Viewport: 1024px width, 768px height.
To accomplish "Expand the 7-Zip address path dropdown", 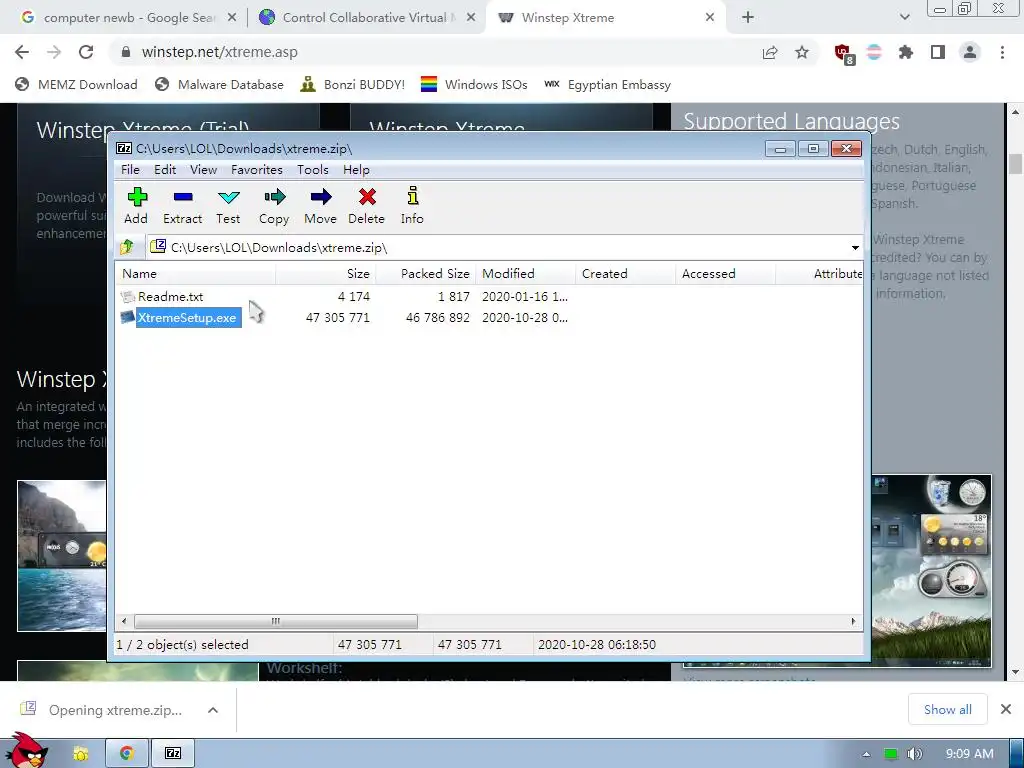I will point(855,248).
